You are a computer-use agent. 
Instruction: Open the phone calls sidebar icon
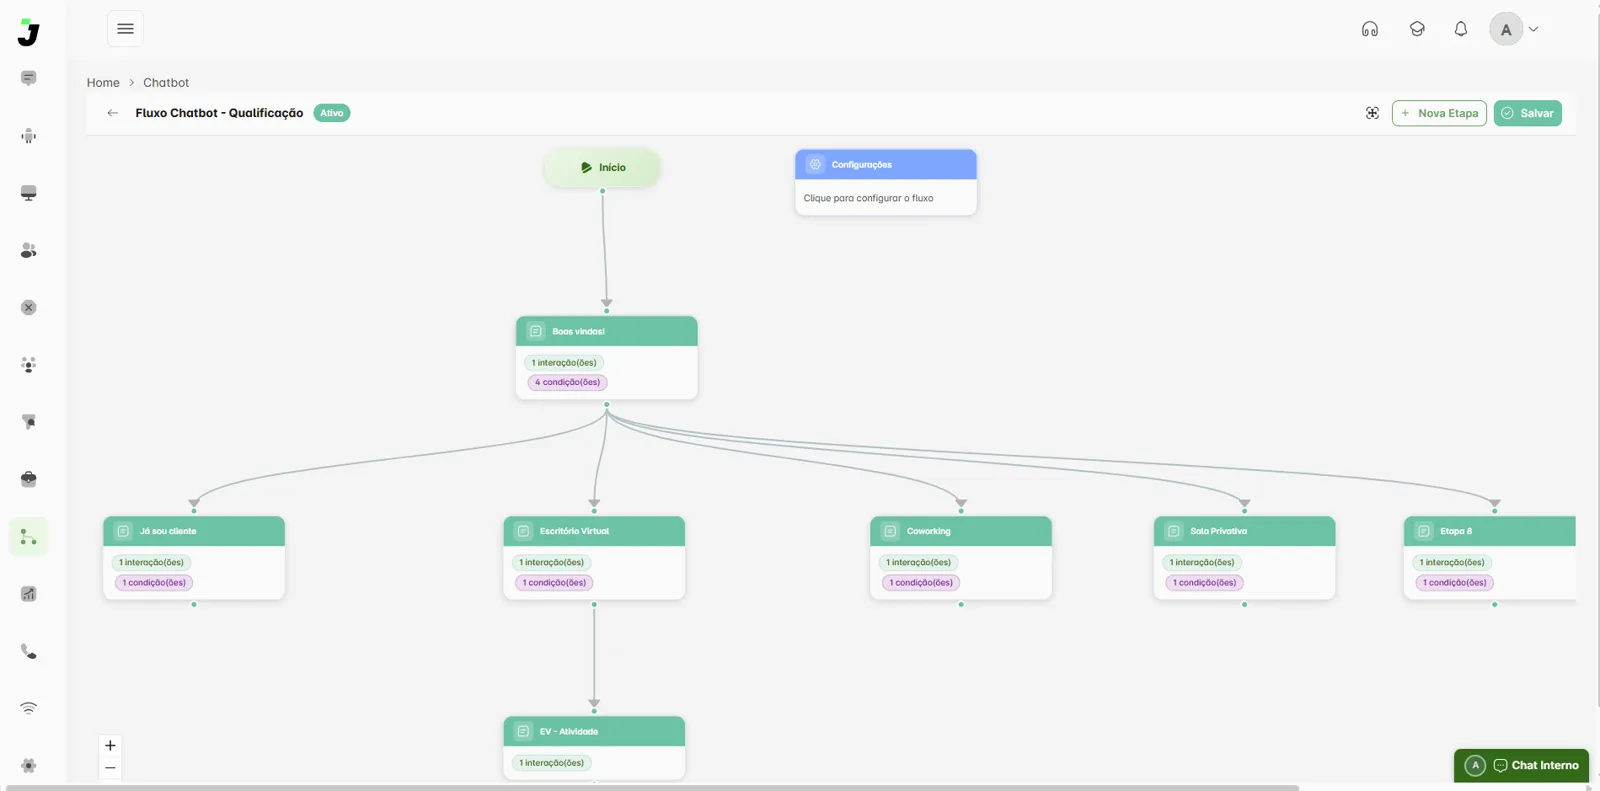(29, 651)
